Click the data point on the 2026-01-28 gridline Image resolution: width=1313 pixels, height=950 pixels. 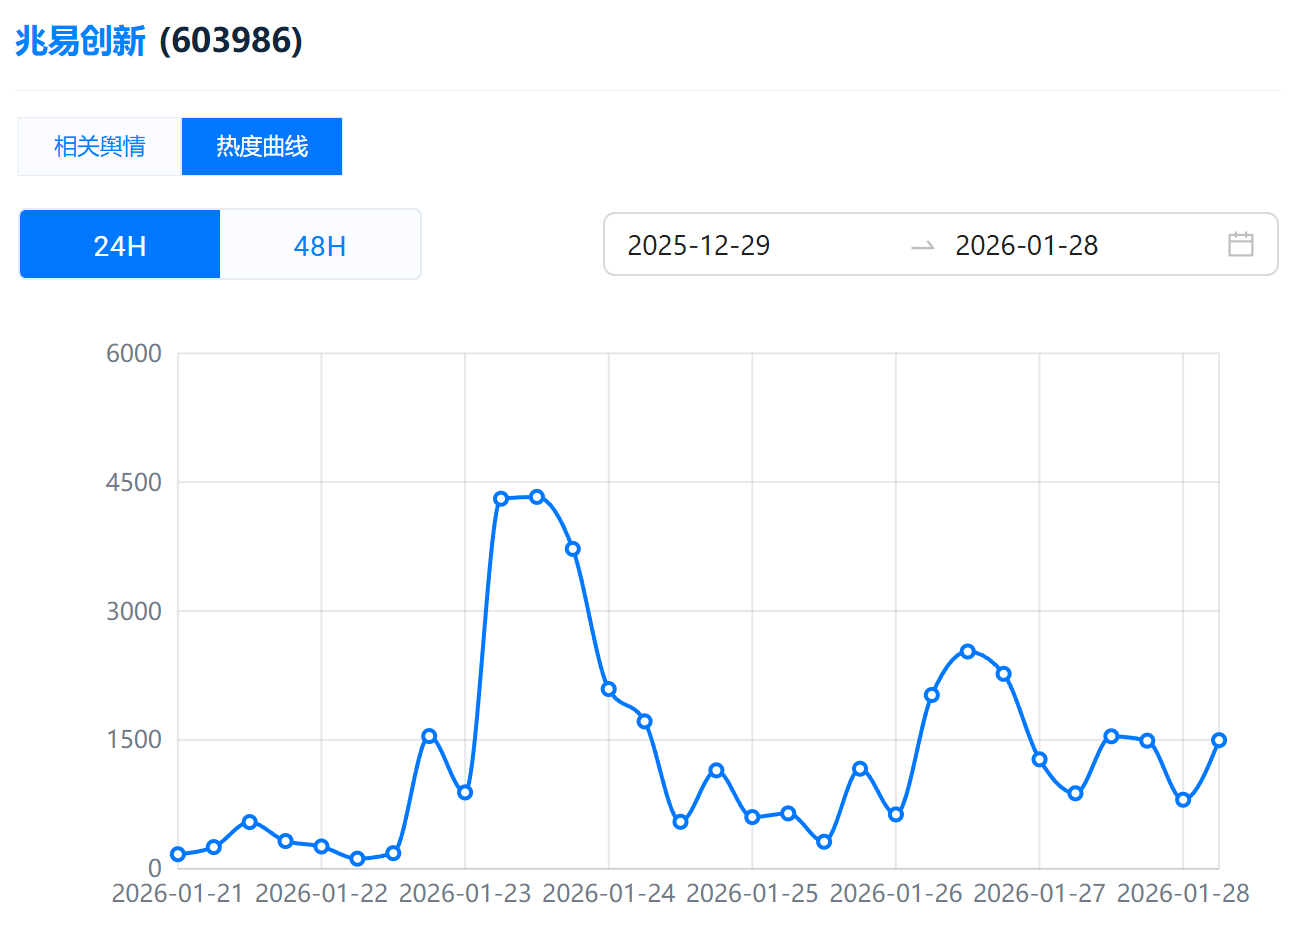click(1183, 800)
